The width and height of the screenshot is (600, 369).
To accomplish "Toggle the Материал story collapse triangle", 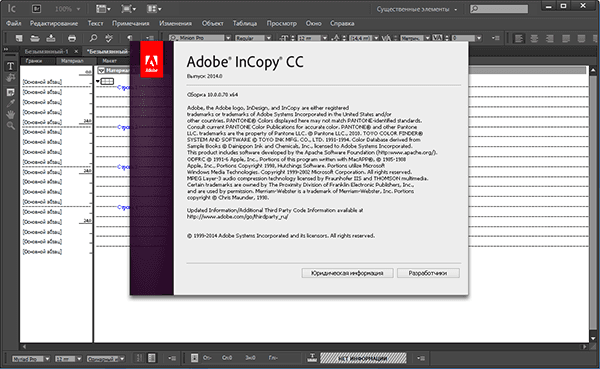I will click(101, 70).
